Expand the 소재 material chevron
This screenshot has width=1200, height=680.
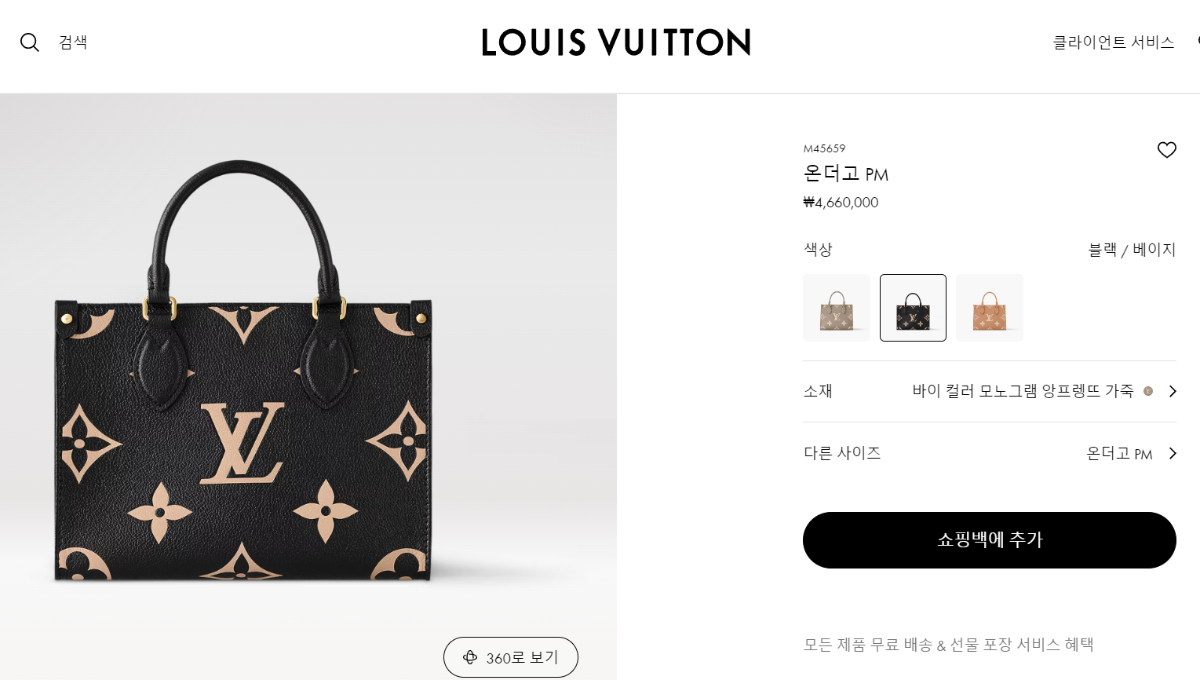click(1172, 391)
